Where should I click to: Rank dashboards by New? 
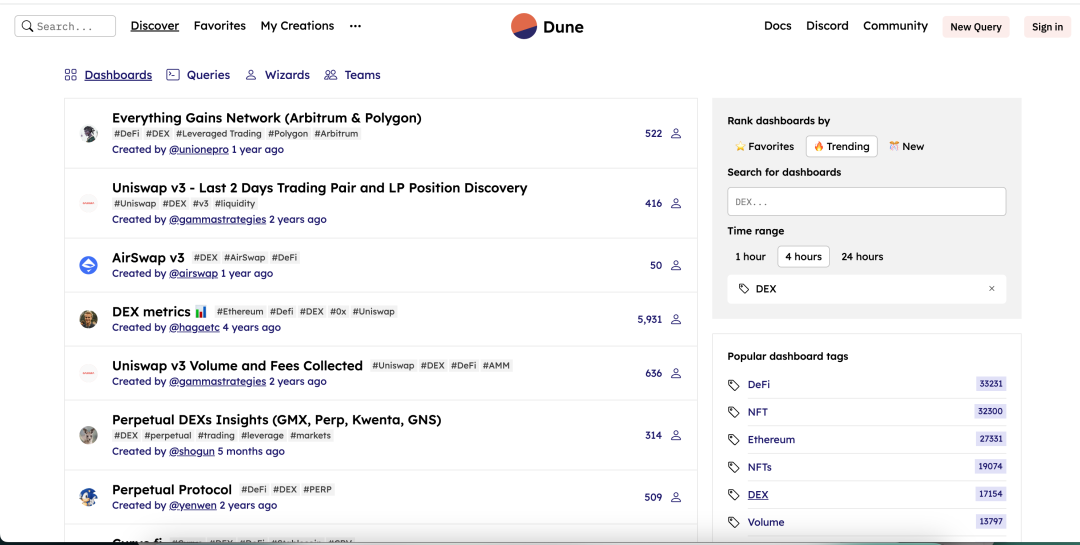pyautogui.click(x=906, y=146)
